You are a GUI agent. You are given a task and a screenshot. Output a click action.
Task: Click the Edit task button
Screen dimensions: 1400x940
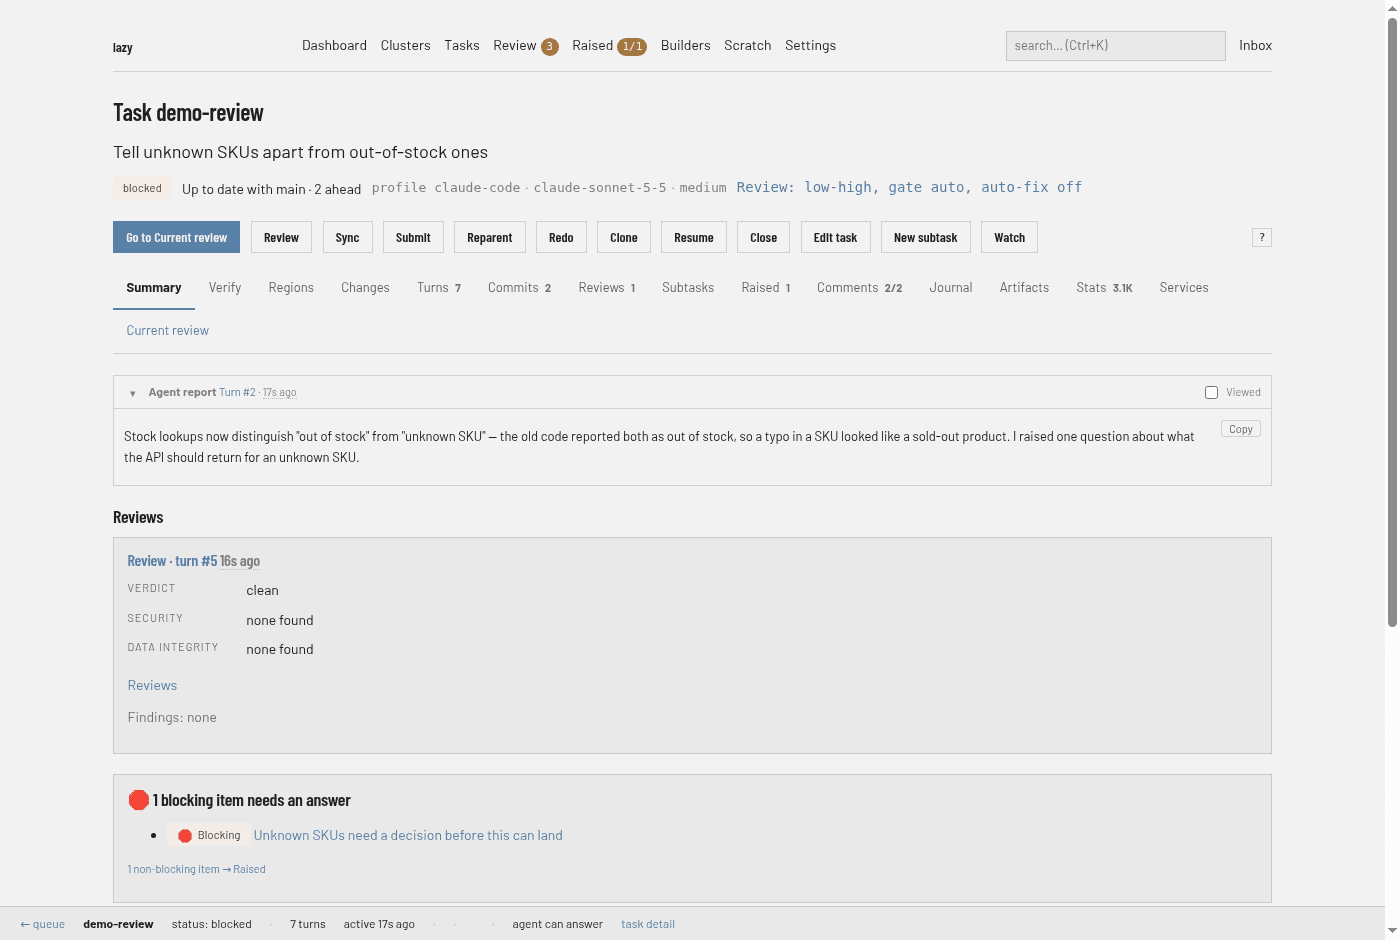coord(835,237)
